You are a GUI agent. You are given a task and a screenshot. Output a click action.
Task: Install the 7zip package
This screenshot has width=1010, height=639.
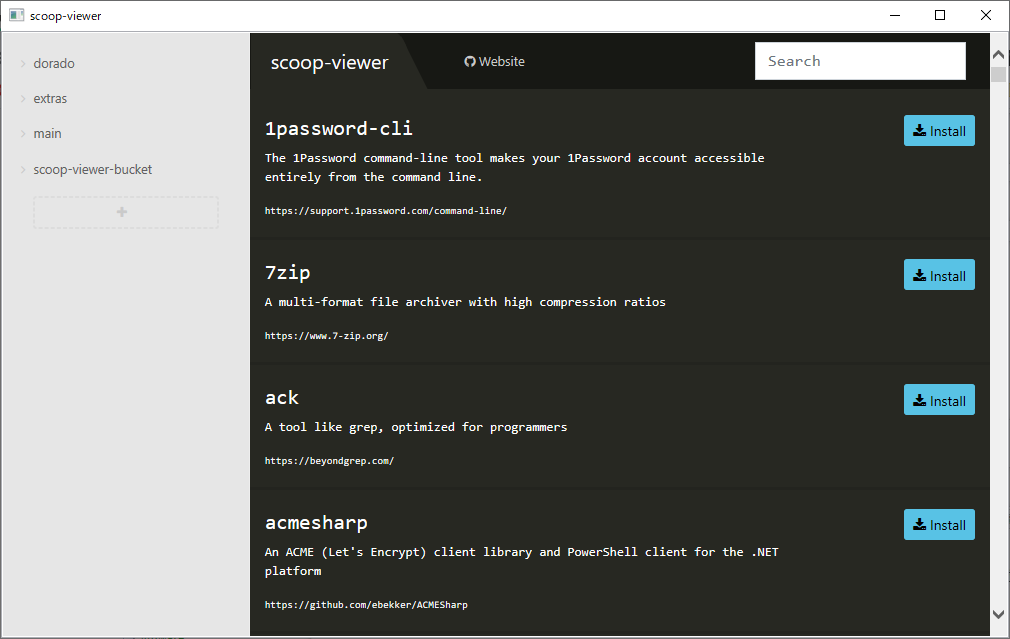938,275
